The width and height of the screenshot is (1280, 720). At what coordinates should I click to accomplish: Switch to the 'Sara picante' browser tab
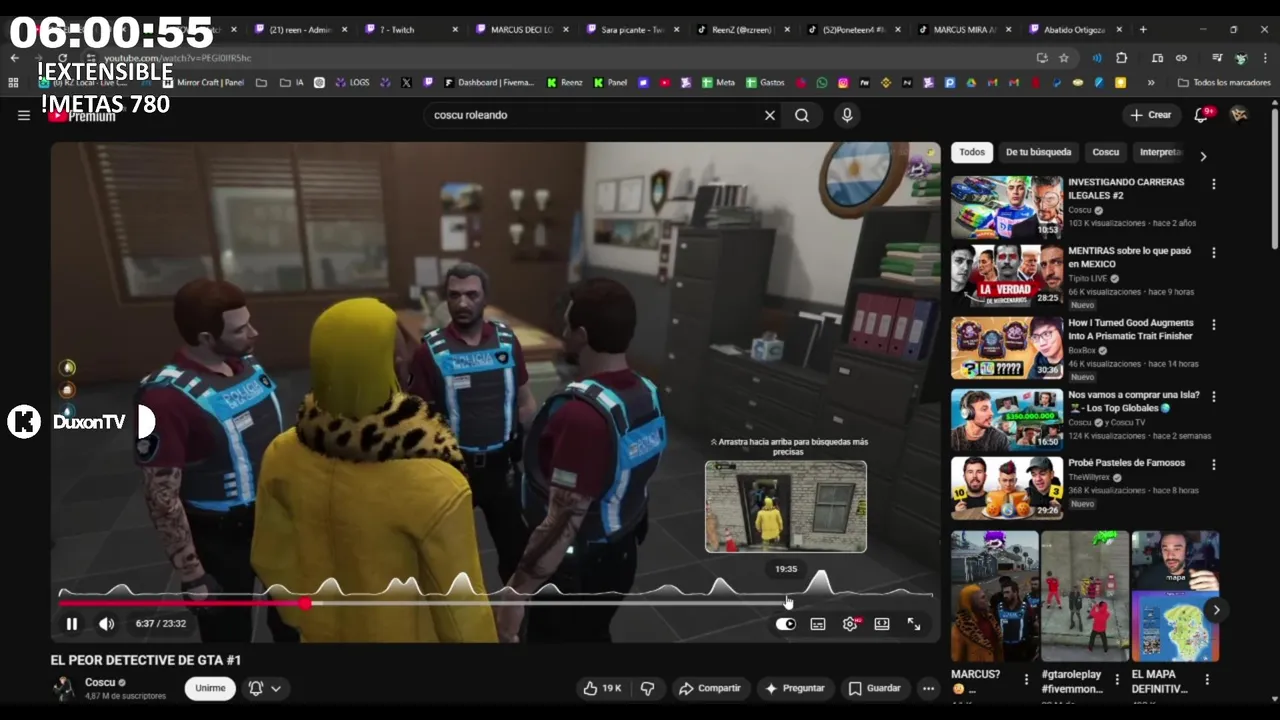(632, 30)
